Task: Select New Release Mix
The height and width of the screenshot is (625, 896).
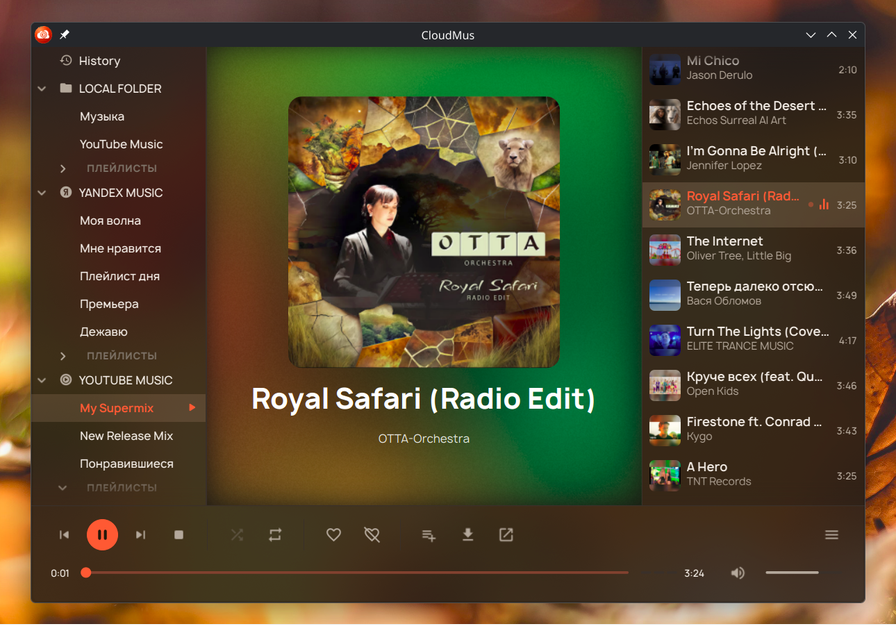Action: click(x=126, y=436)
